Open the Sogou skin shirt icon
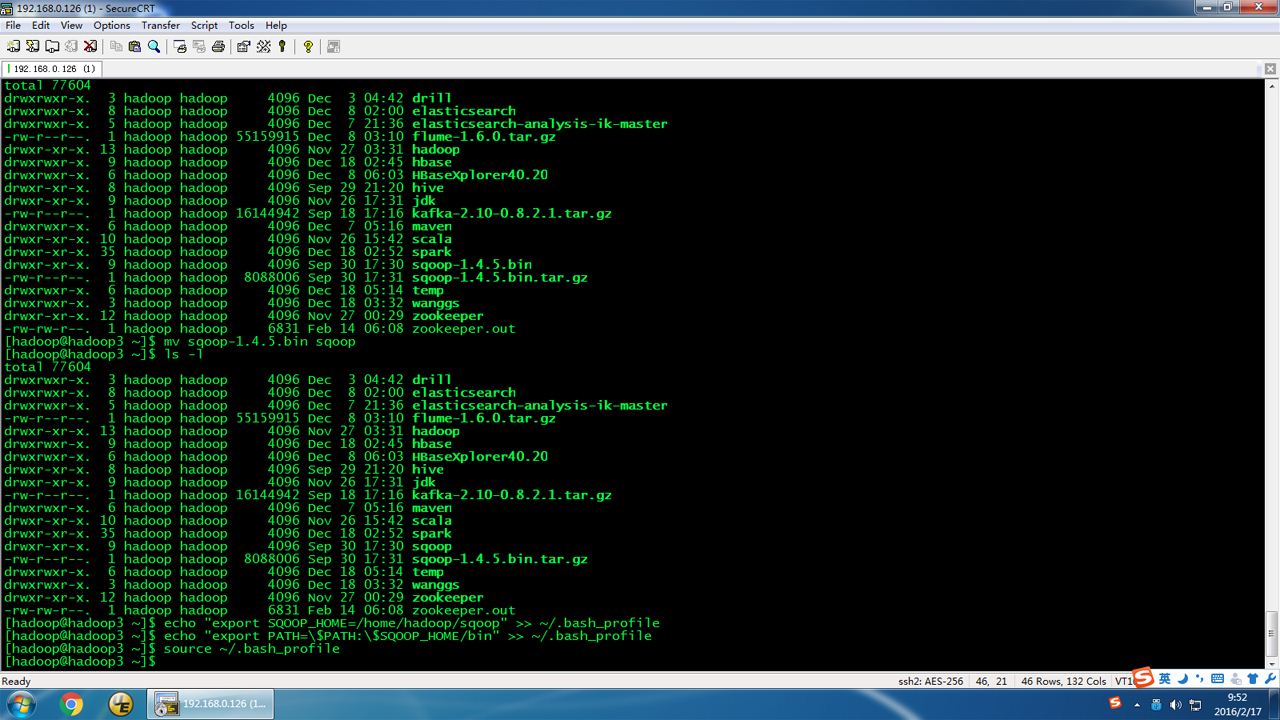 coord(1253,680)
